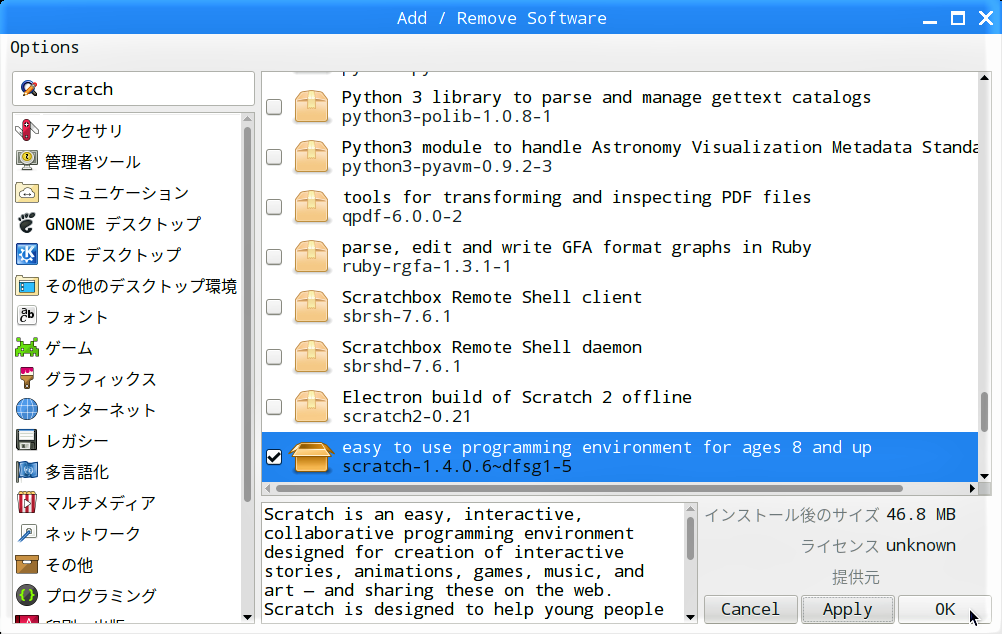The height and width of the screenshot is (634, 1002).
Task: Click the インターネット category label
Action: pyautogui.click(x=101, y=410)
